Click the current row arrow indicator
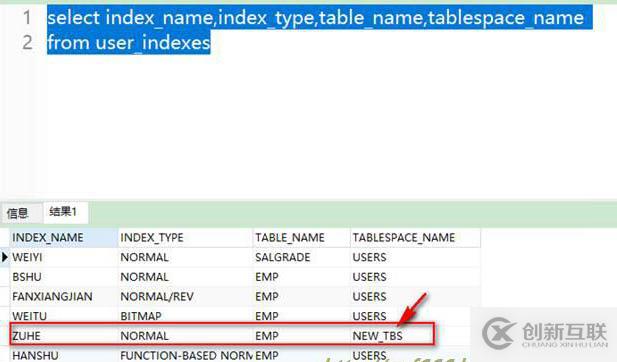 (5, 257)
